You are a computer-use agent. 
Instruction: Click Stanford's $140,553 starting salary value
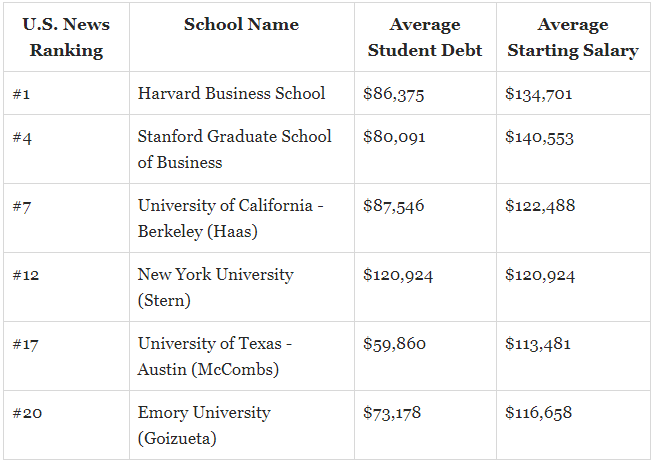click(539, 138)
